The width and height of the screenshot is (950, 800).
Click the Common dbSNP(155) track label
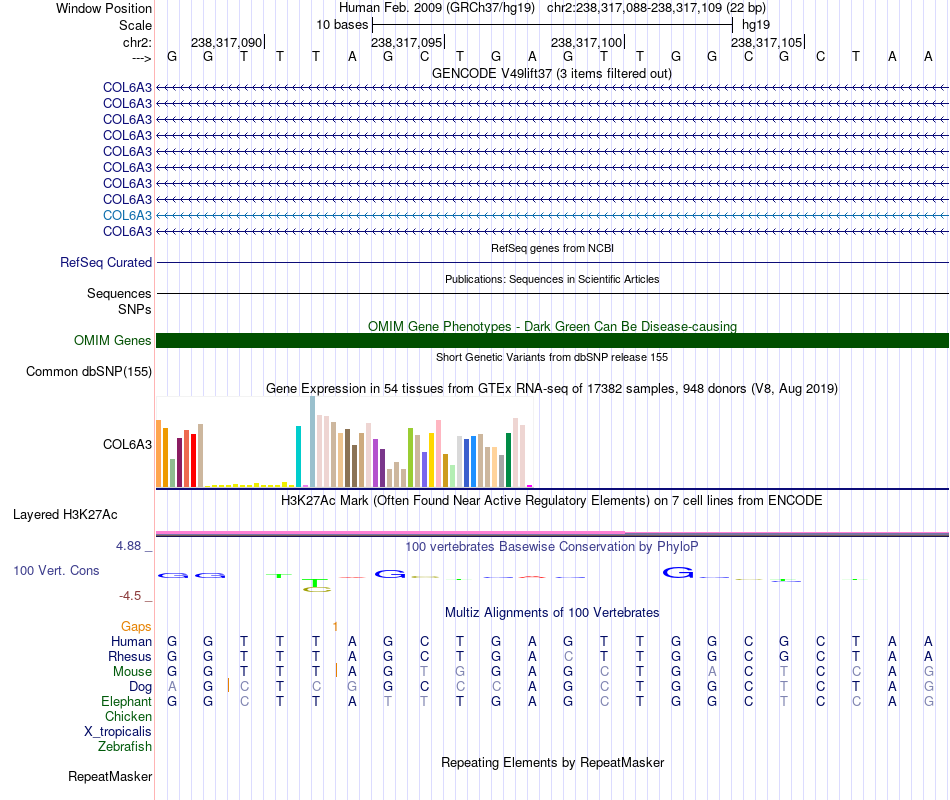coord(89,372)
